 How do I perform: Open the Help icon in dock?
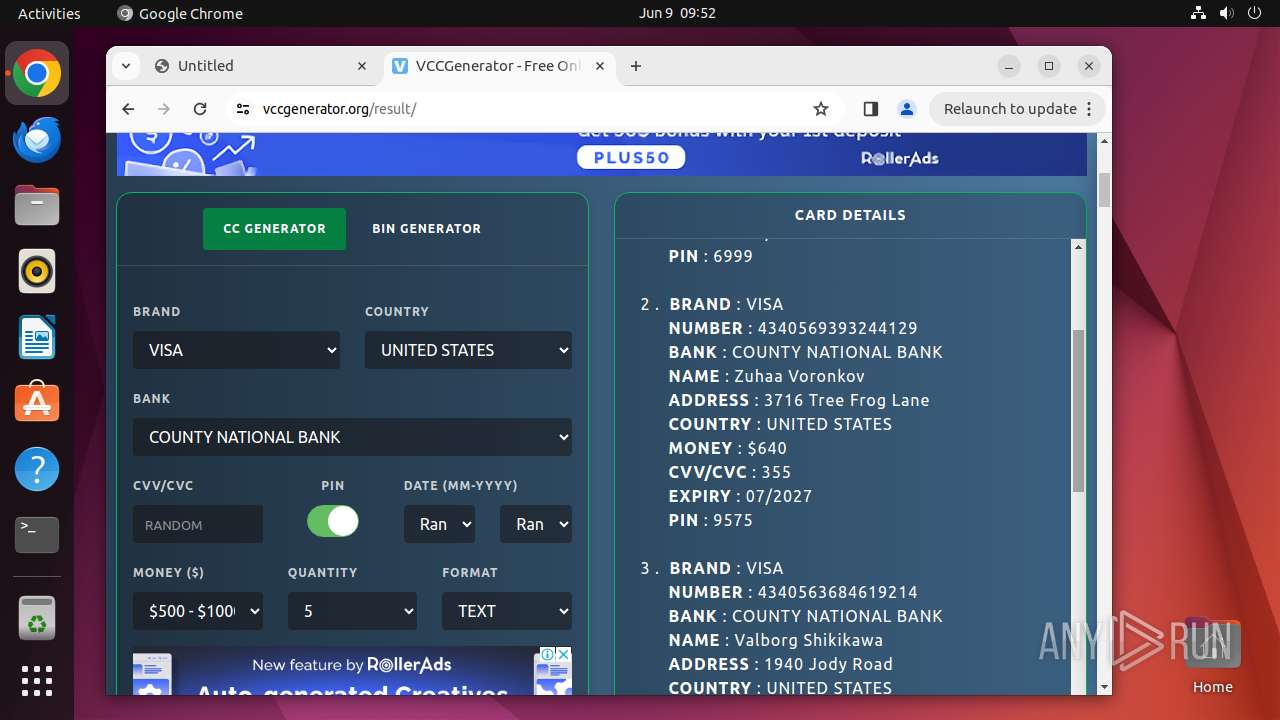tap(37, 470)
